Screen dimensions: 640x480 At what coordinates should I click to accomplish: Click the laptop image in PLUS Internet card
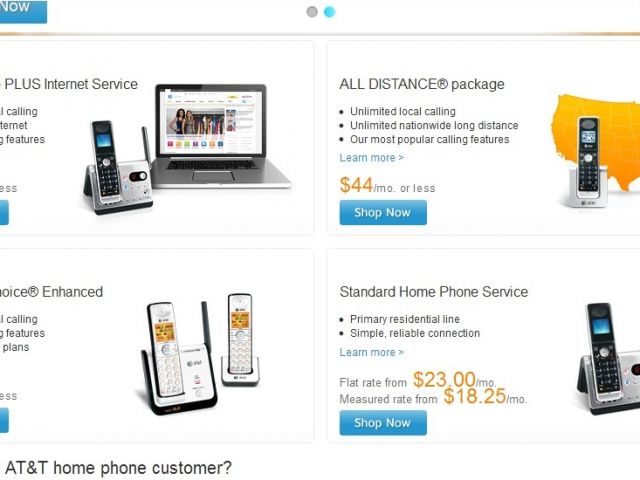click(224, 136)
